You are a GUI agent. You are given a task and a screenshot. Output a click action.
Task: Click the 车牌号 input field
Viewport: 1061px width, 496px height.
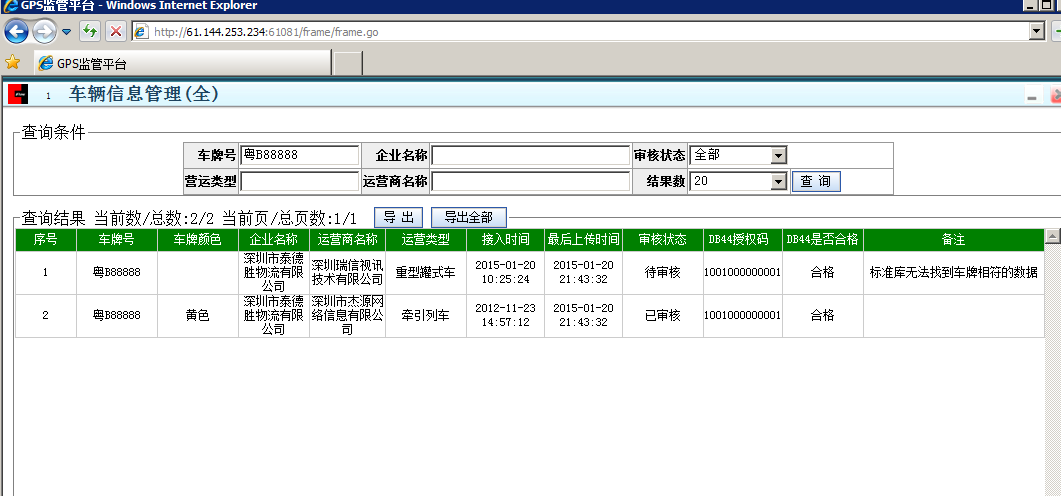coord(300,155)
